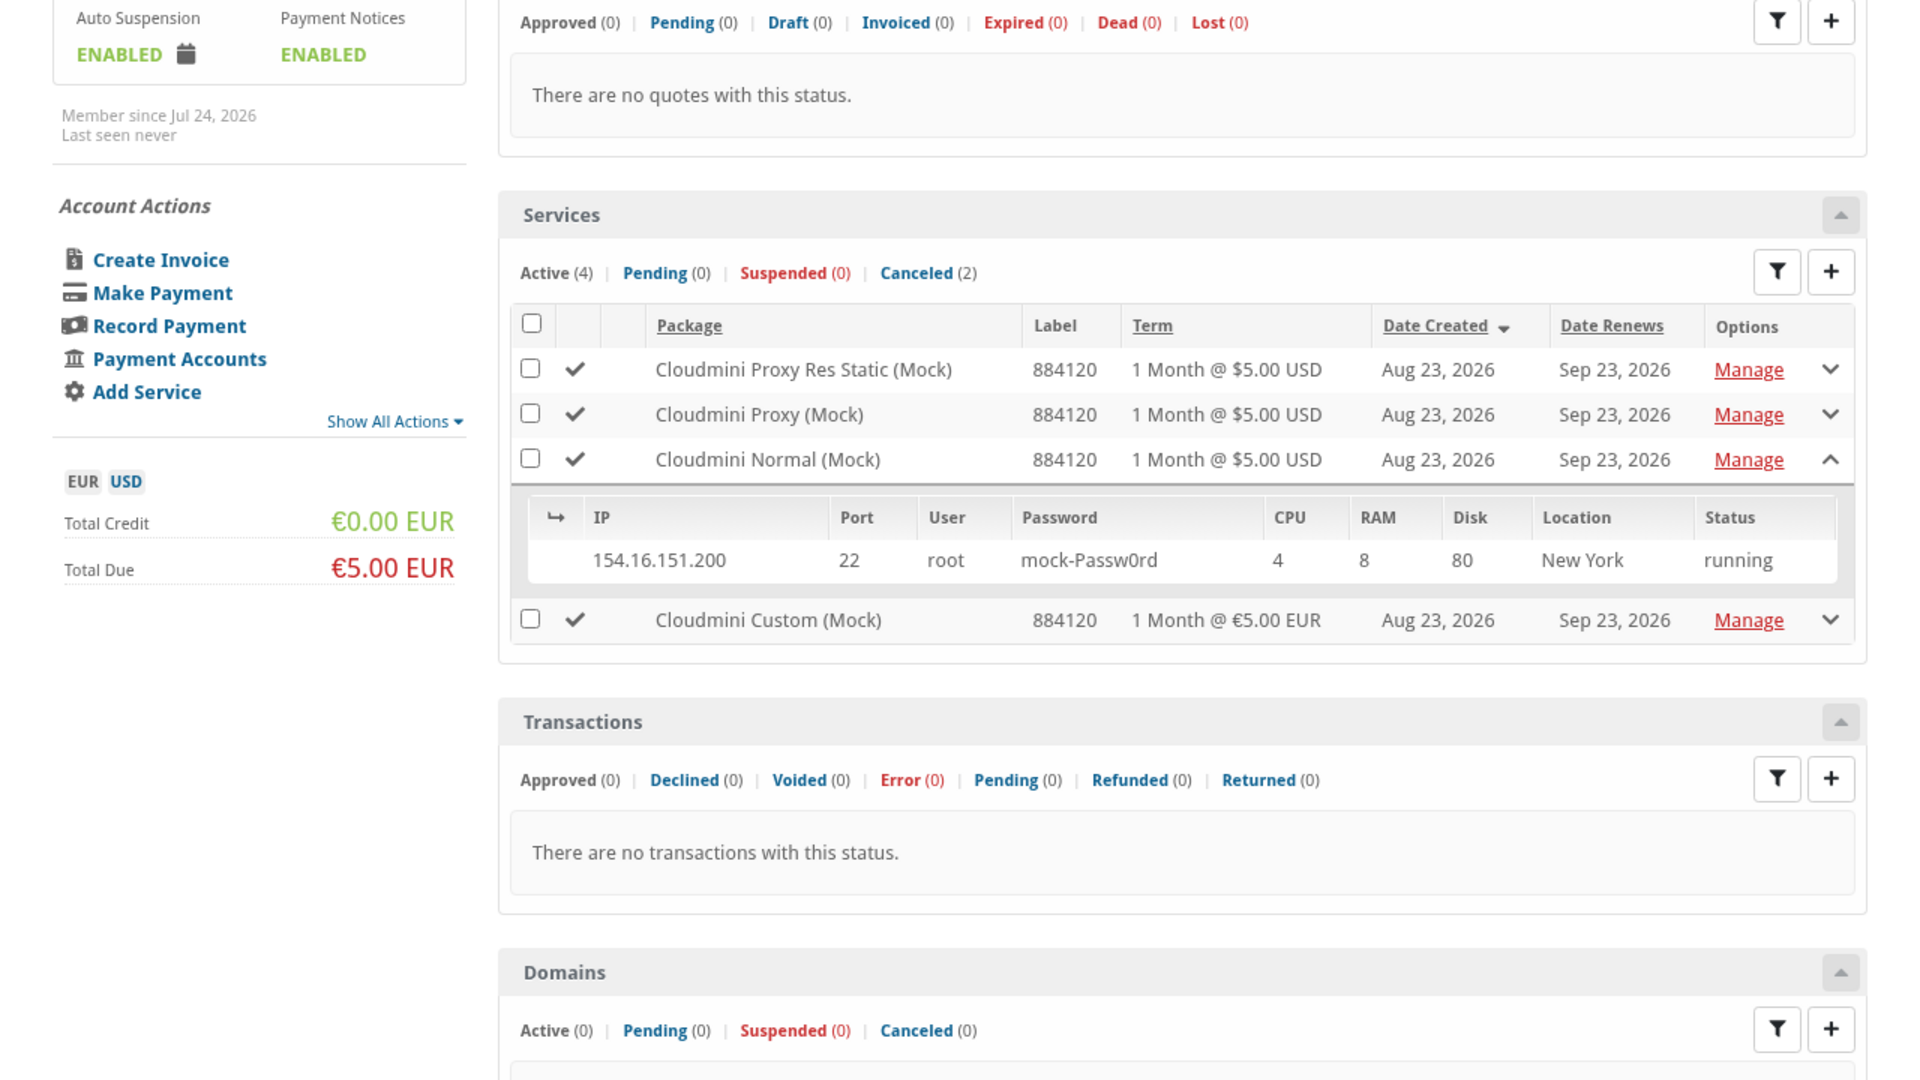The image size is (1920, 1080).
Task: Open the Record Payment link
Action: 169,326
